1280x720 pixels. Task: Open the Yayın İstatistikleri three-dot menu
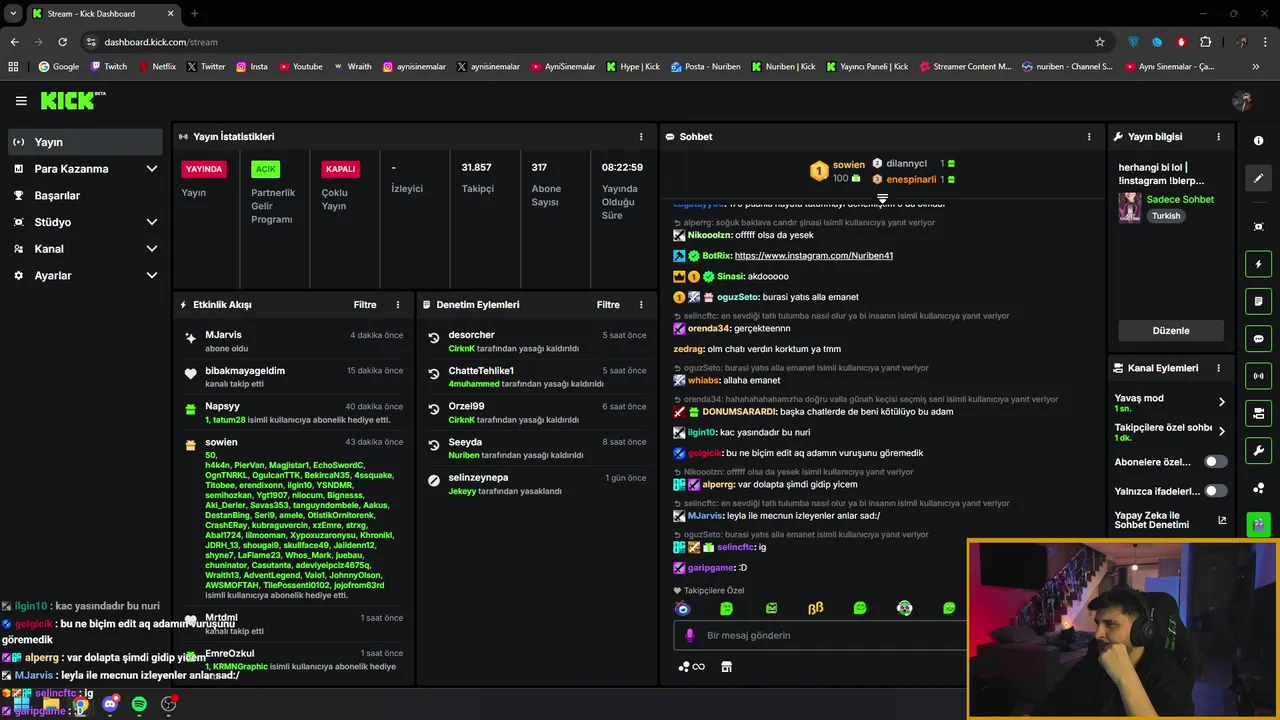click(x=641, y=137)
